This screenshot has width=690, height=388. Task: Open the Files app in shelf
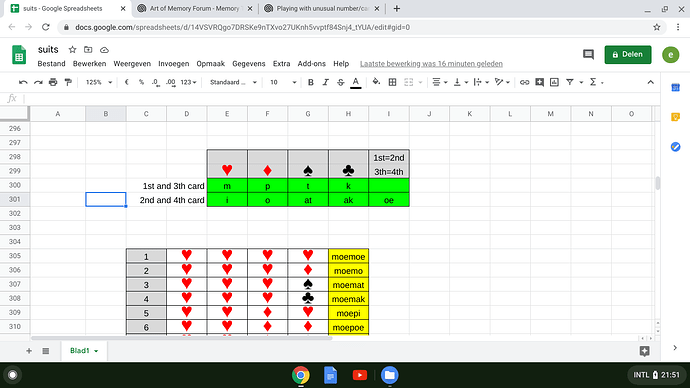389,375
